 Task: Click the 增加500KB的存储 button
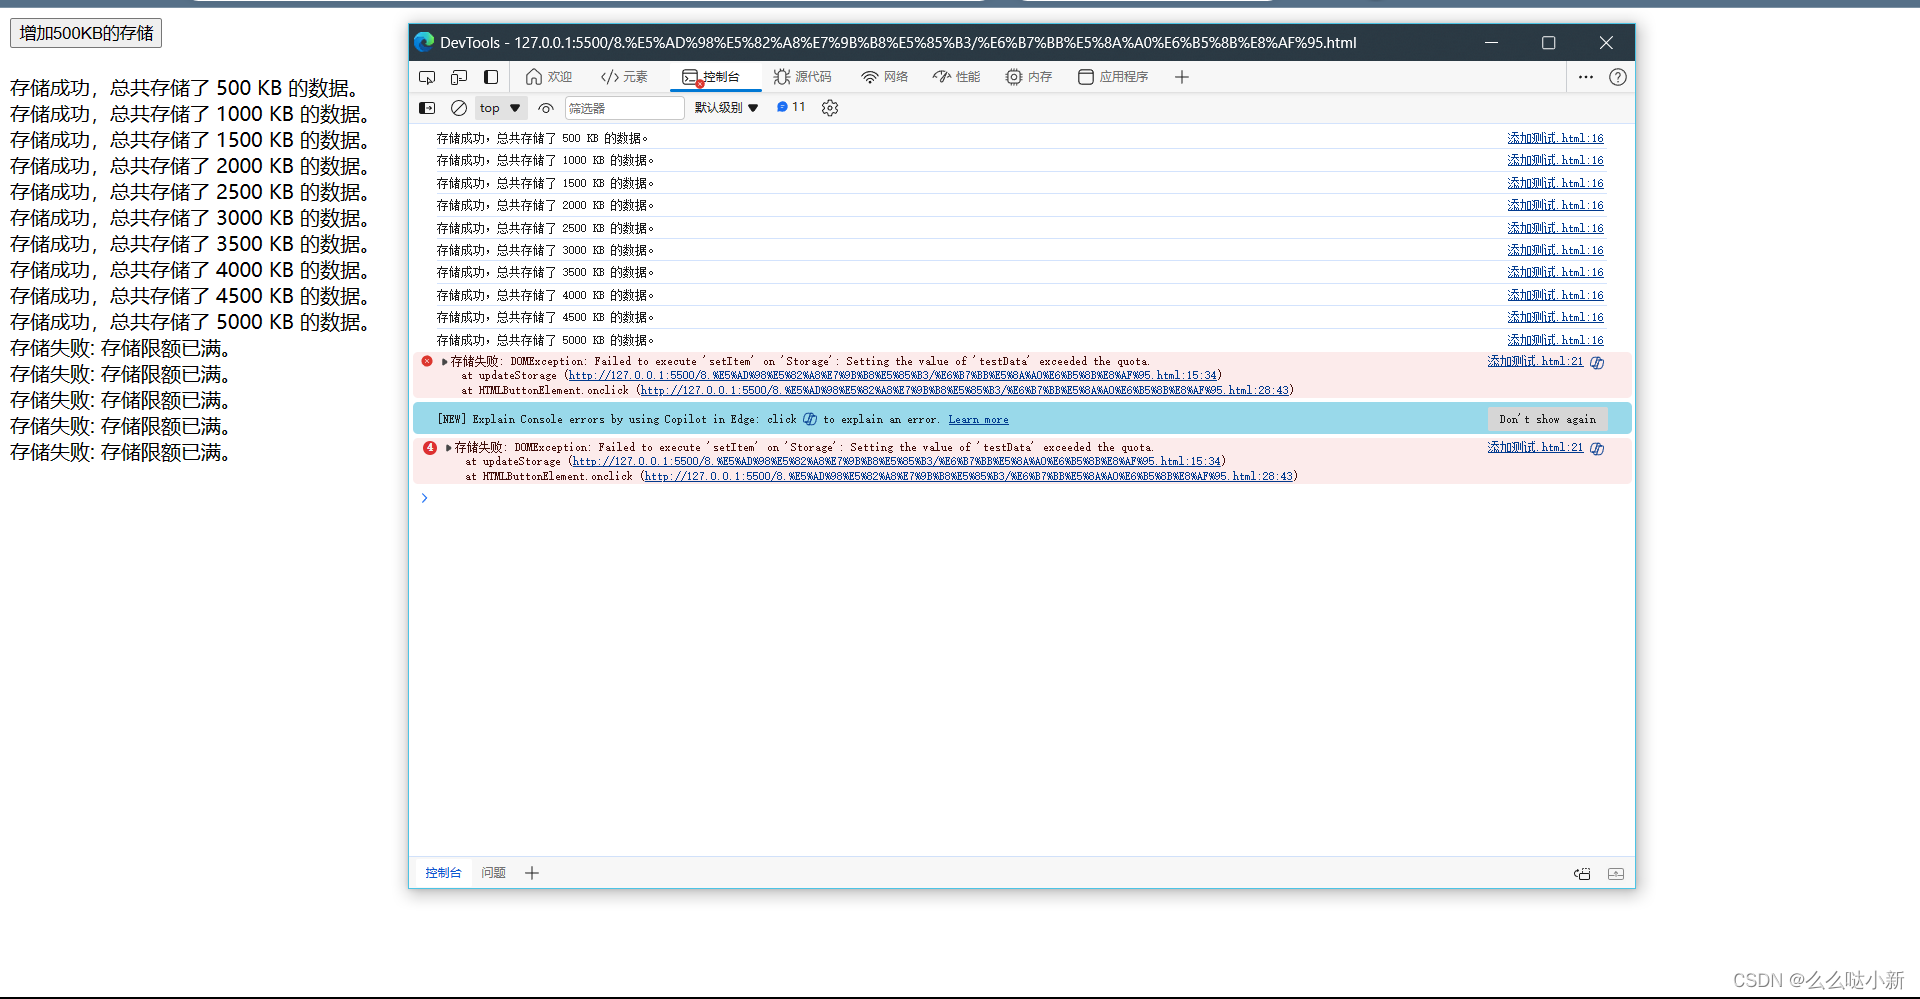86,33
